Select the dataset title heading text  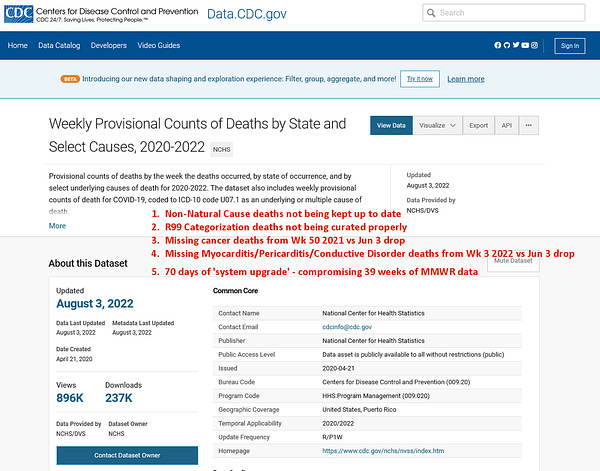197,135
